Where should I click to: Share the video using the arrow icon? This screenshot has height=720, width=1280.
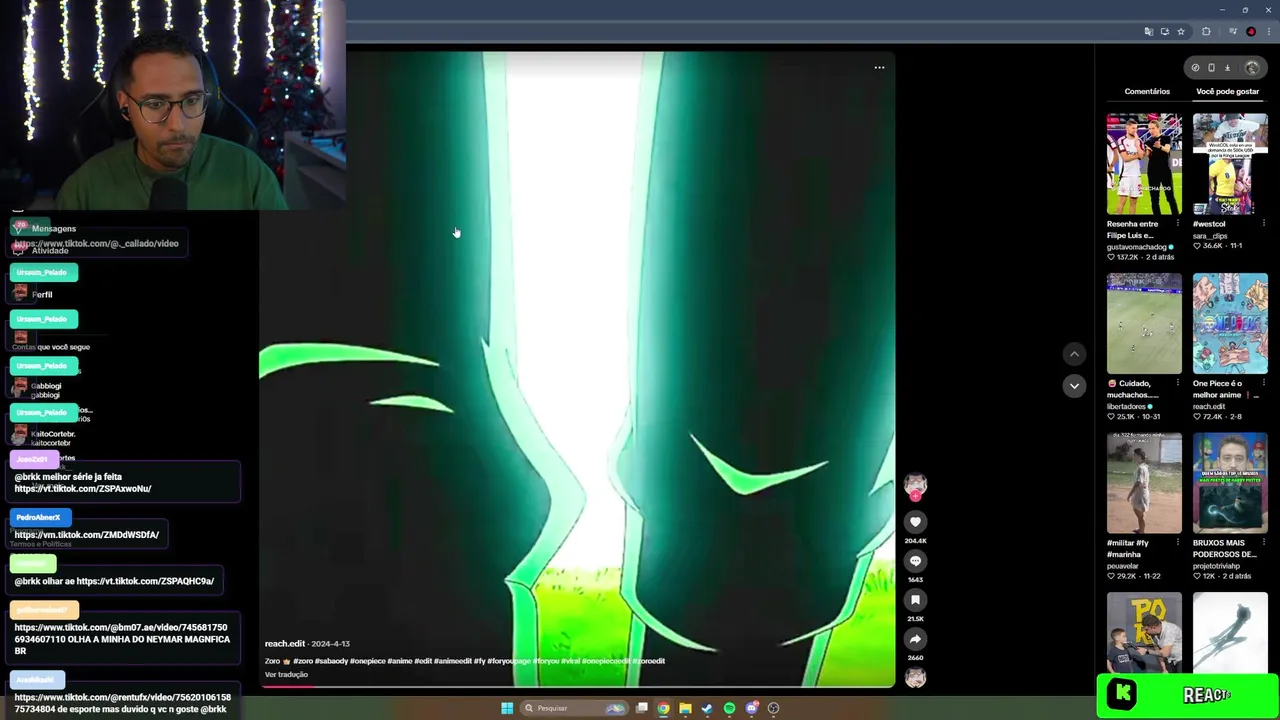(915, 639)
